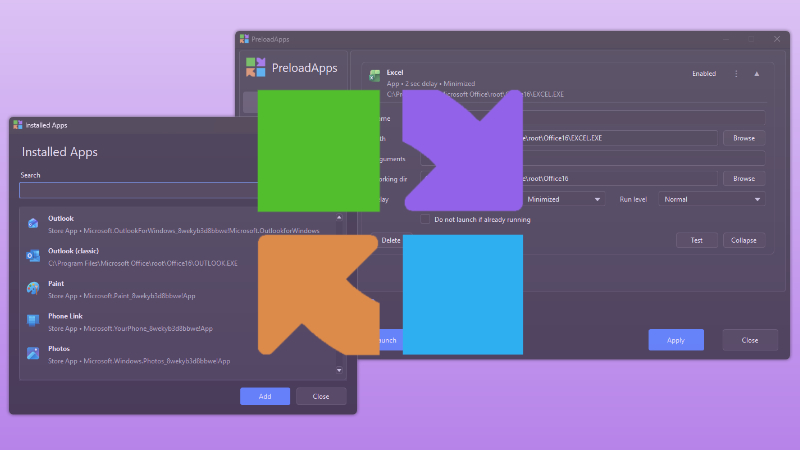Open the three-dot options menu for Excel
The height and width of the screenshot is (450, 800).
pos(736,74)
